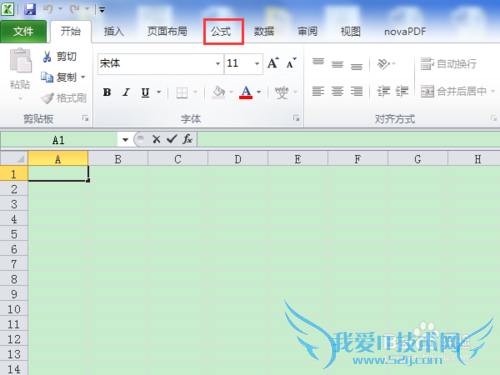Click 合并后居中 (Merge & Center)
500x375 pixels.
(x=453, y=91)
